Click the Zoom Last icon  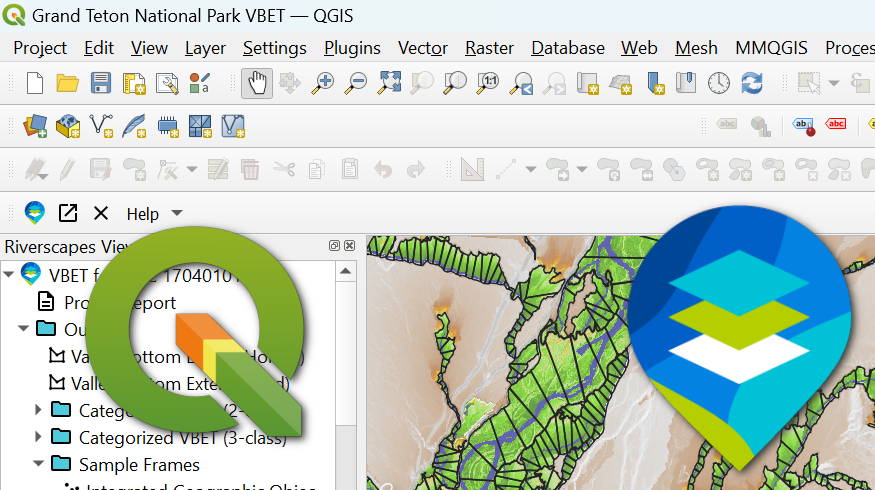pos(521,83)
